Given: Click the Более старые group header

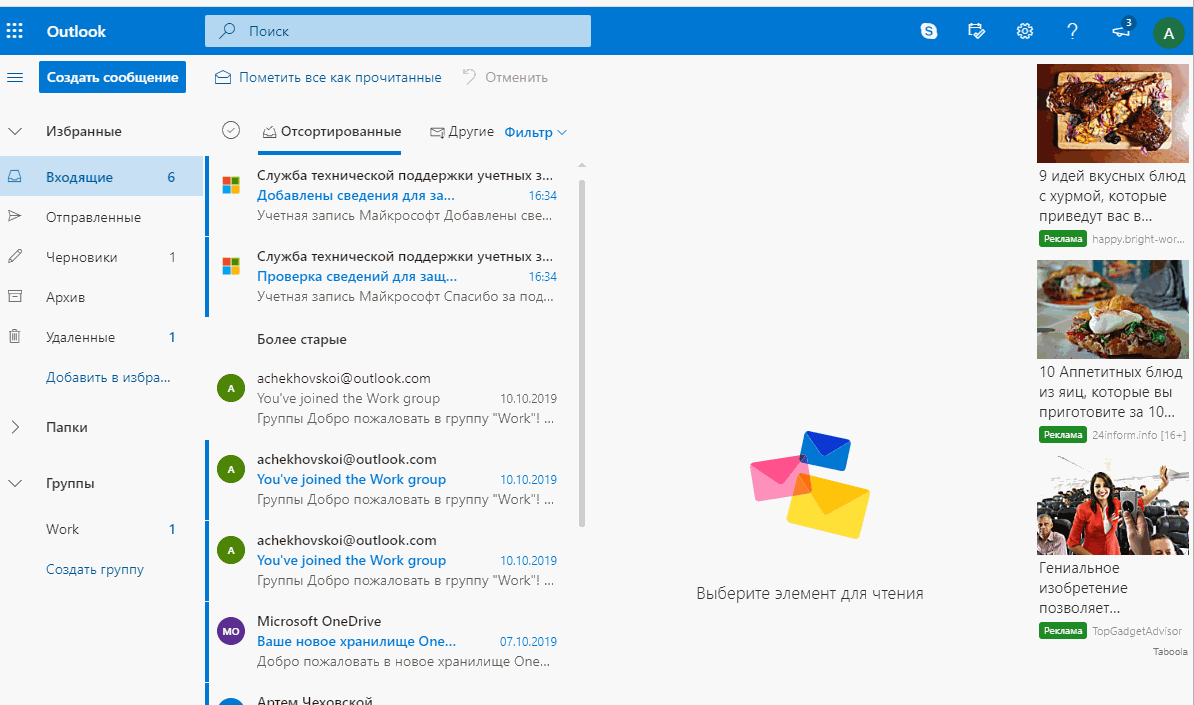Looking at the screenshot, I should point(302,339).
